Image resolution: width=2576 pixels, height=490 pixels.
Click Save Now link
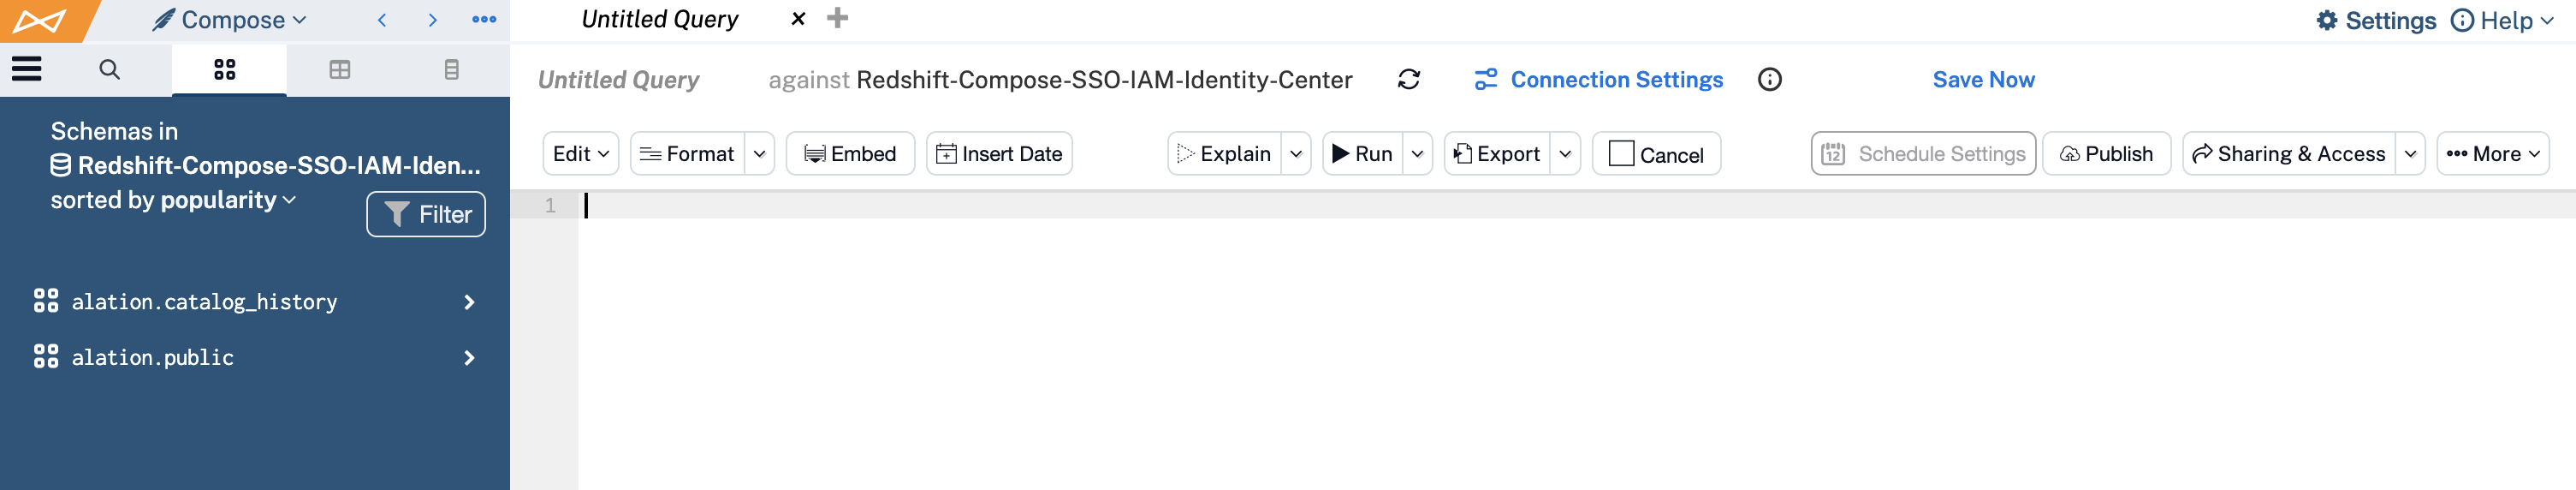click(x=1983, y=80)
